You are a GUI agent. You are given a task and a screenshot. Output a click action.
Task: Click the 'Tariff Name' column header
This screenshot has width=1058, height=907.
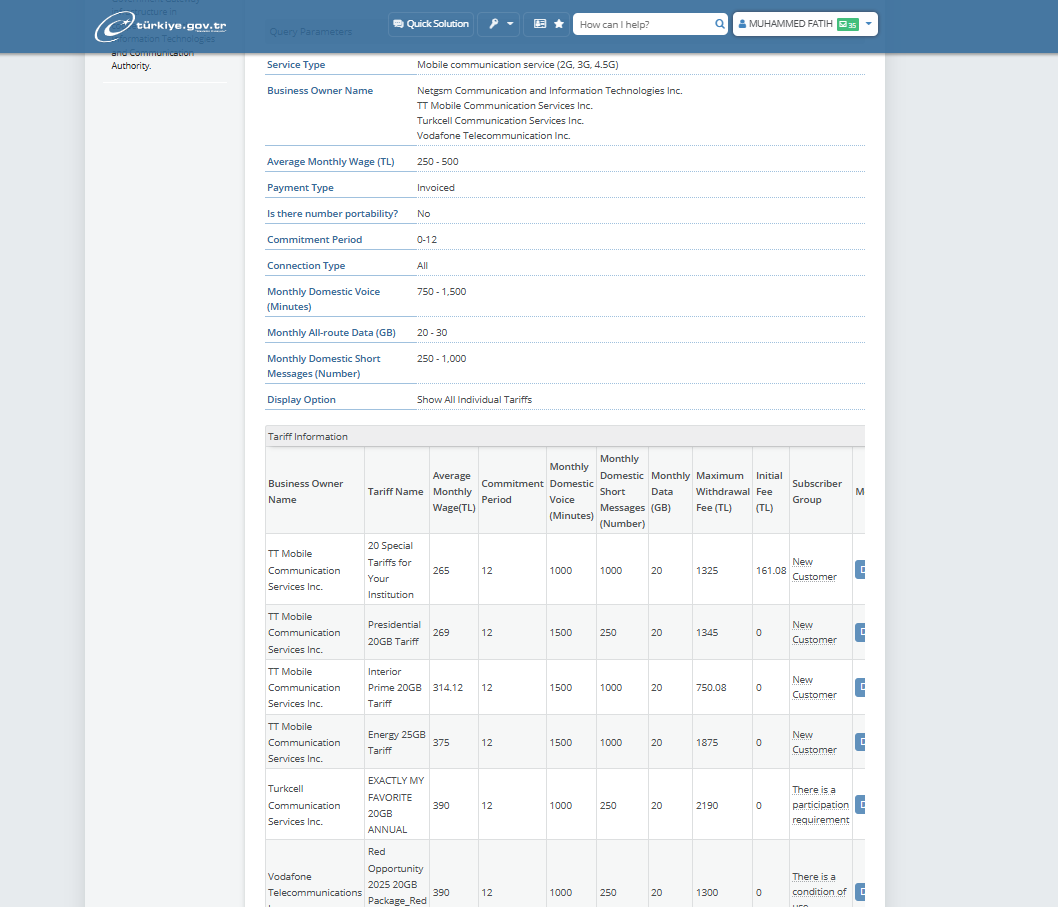[395, 491]
